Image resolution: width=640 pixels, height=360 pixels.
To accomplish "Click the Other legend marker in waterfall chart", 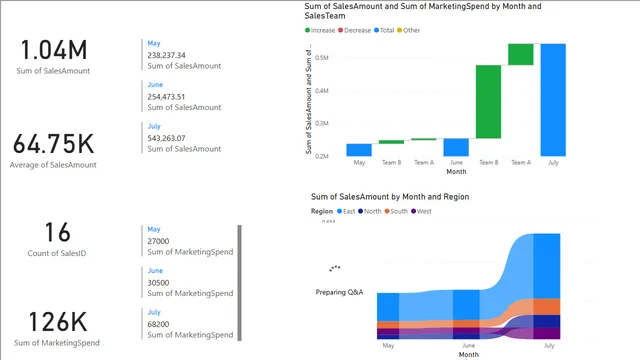I will coord(400,30).
